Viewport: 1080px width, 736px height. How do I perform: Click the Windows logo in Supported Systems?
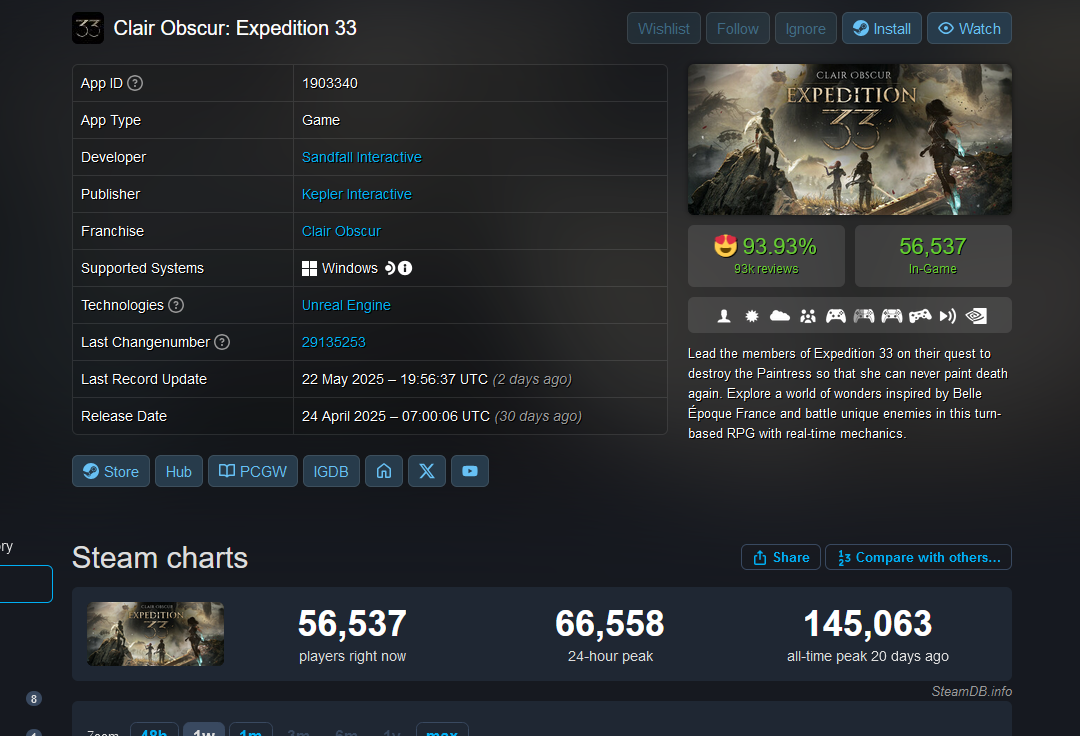point(309,269)
